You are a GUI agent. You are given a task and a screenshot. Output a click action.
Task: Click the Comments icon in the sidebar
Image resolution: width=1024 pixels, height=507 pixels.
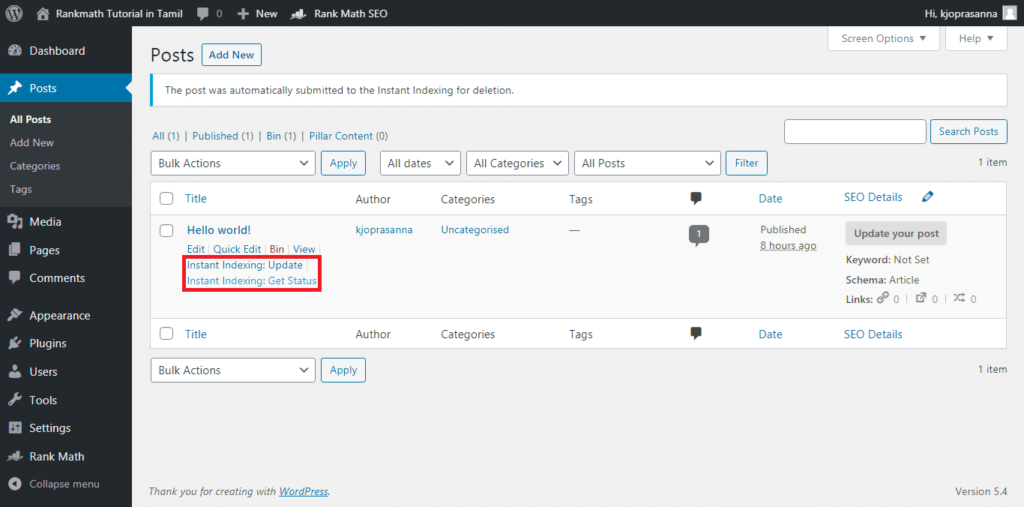15,278
